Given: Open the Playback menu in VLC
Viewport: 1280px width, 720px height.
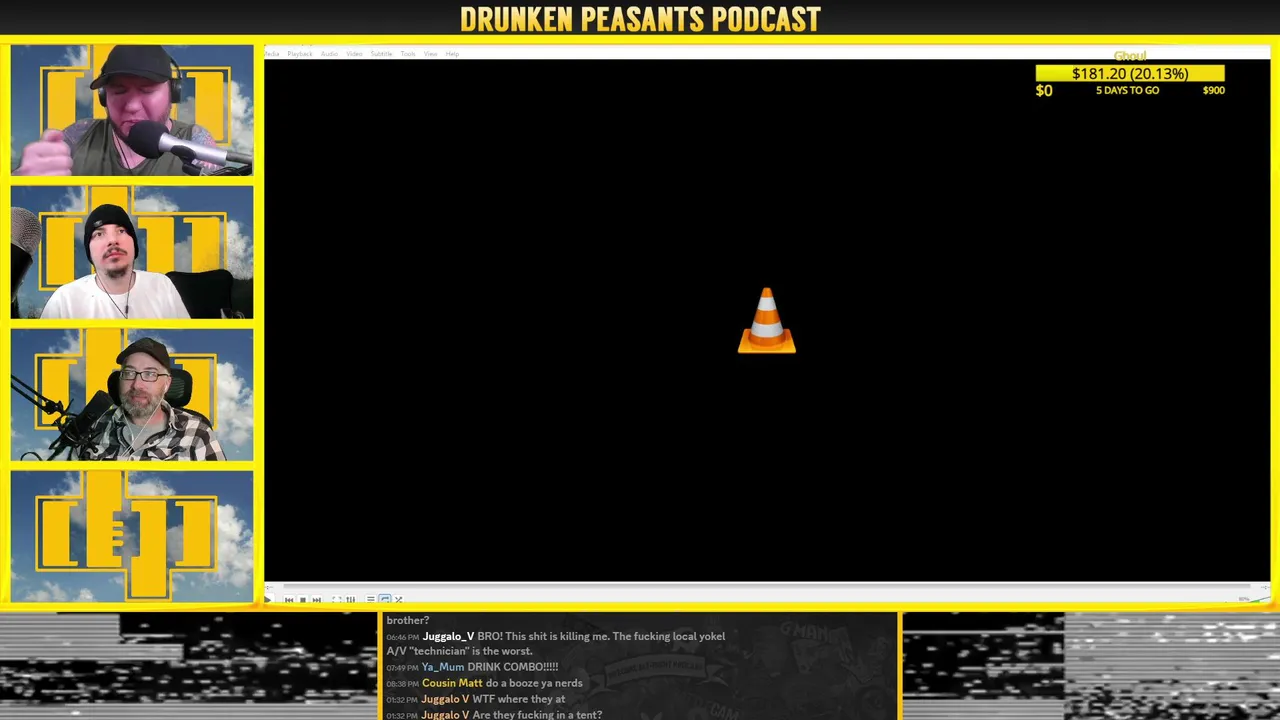Looking at the screenshot, I should pyautogui.click(x=300, y=54).
